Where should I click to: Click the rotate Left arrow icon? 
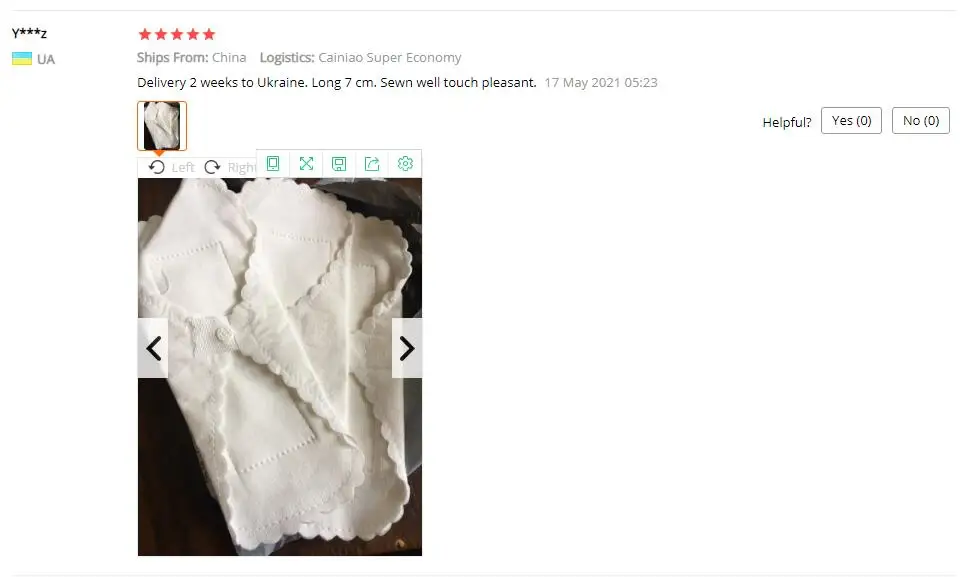157,167
